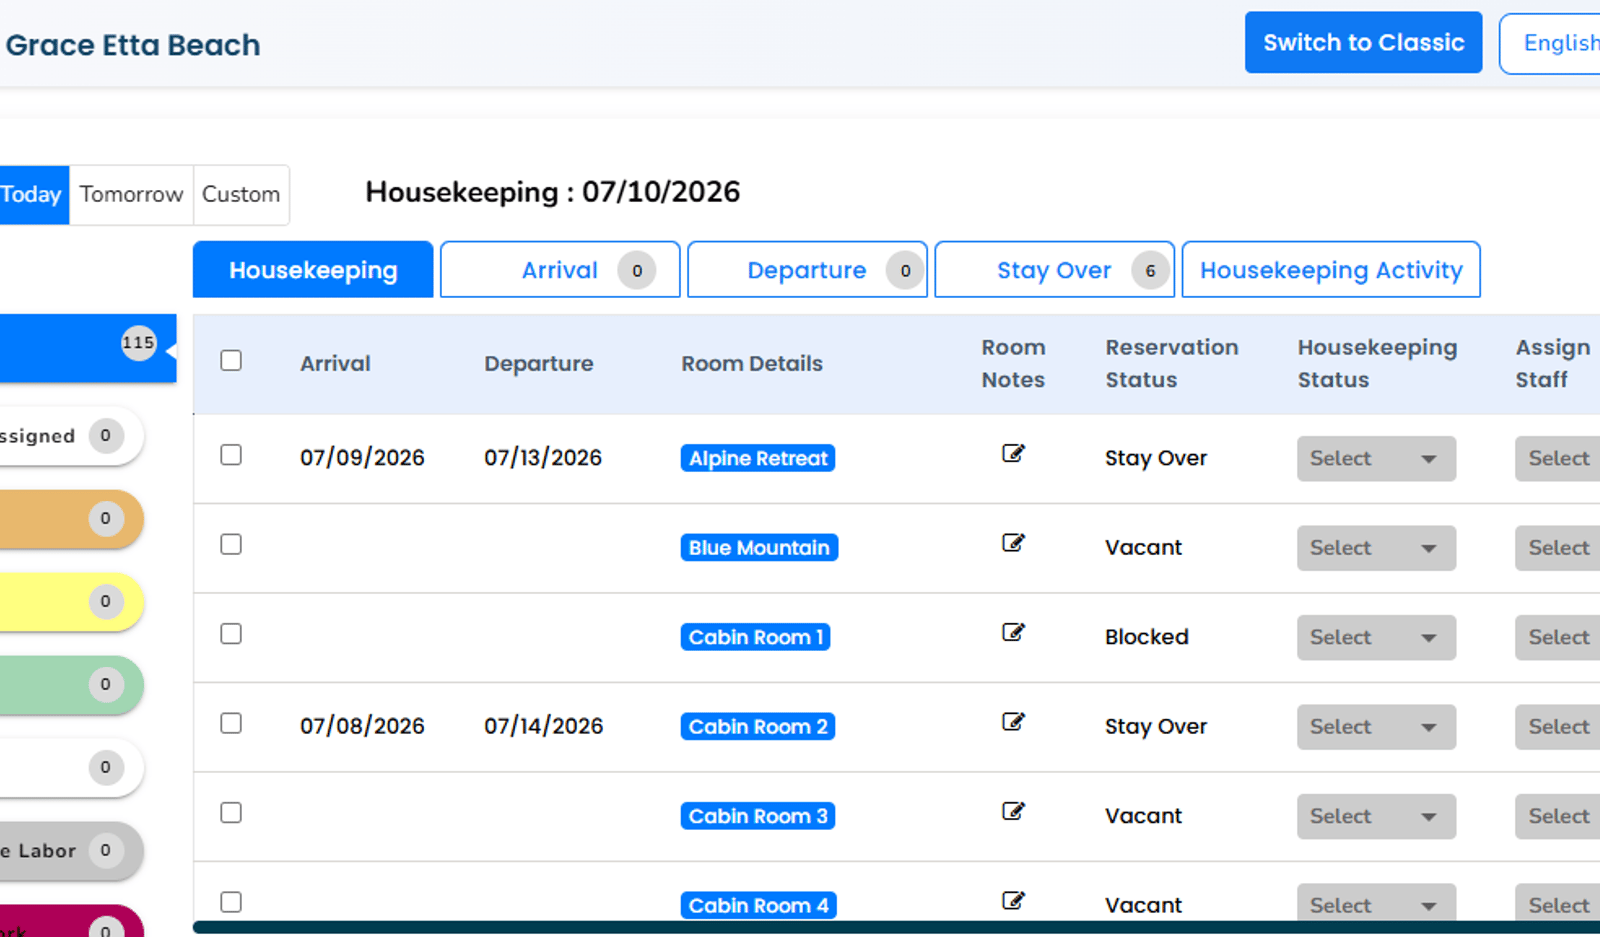Screen dimensions: 1600x937
Task: Choose housekeeping status for Cabin Room 3
Action: coord(1376,817)
